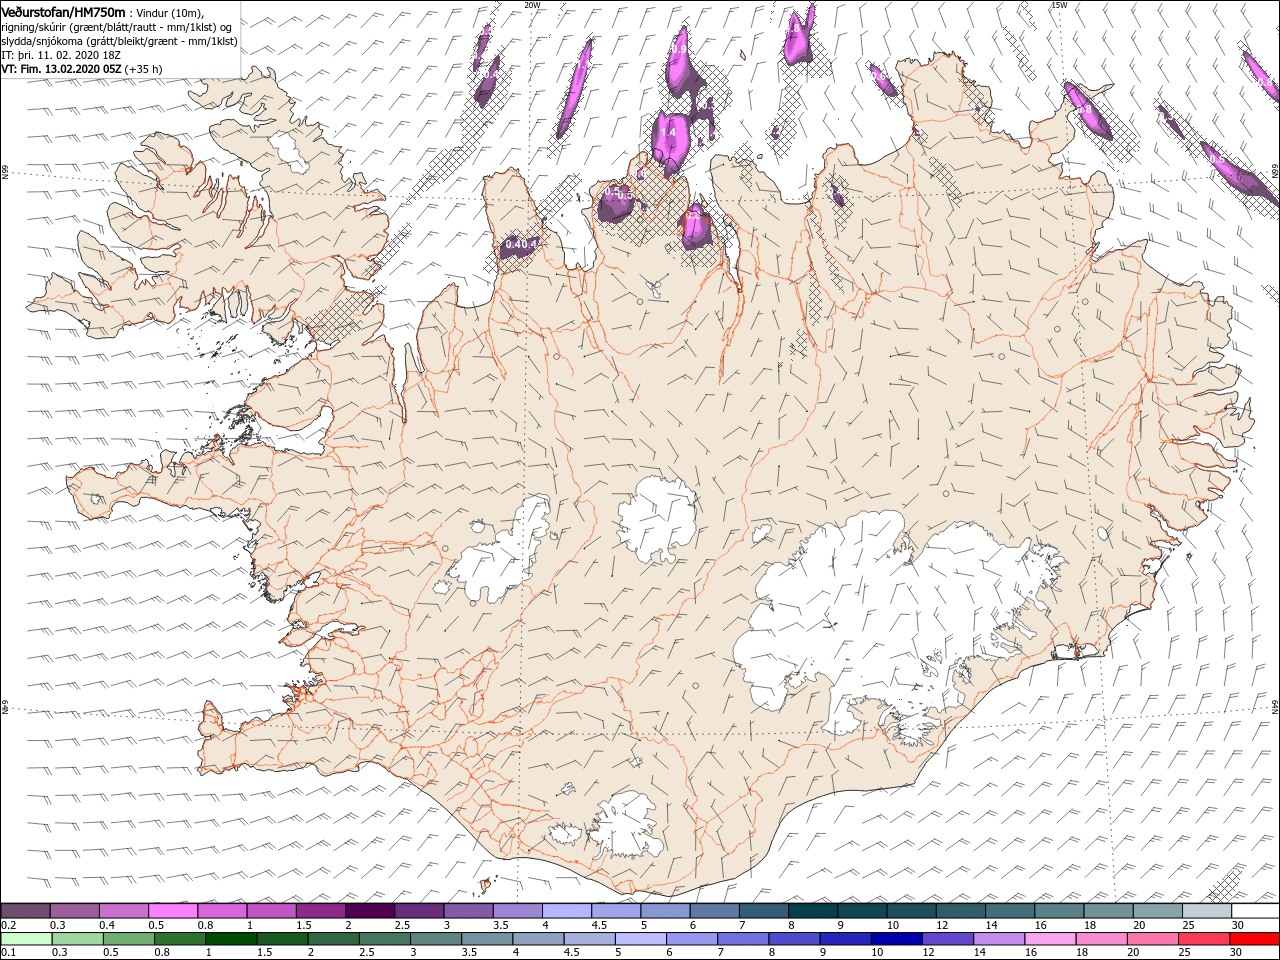Image resolution: width=1280 pixels, height=960 pixels.
Task: Click the bright pink swatch labeled 0.5, upper scale
Action: [x=172, y=911]
